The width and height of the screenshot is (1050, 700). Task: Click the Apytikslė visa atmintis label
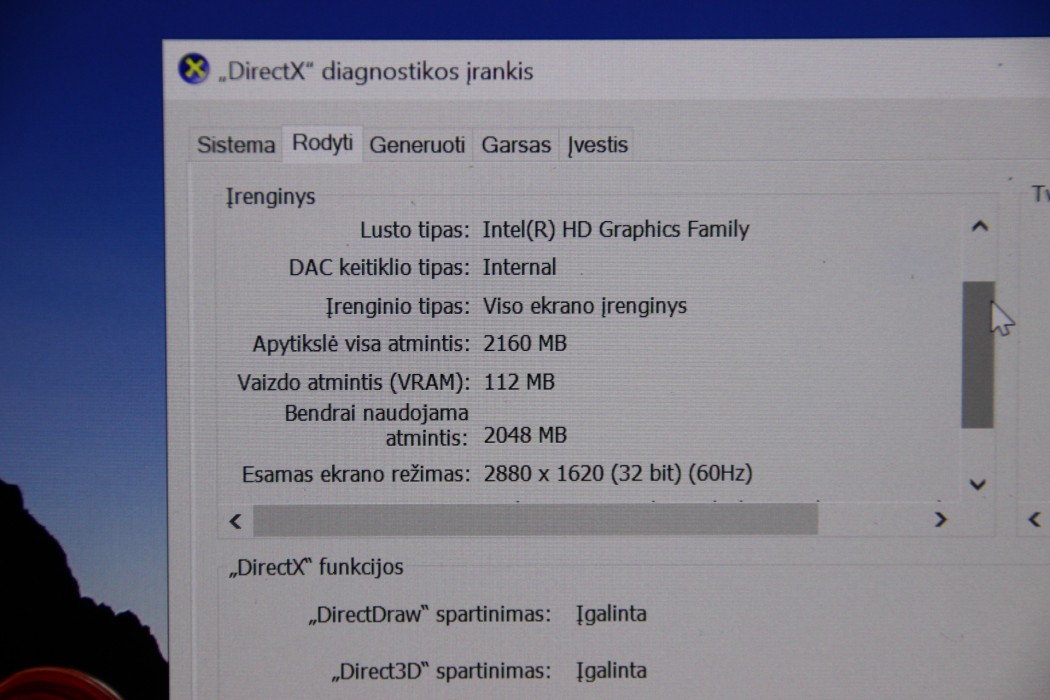coord(361,344)
